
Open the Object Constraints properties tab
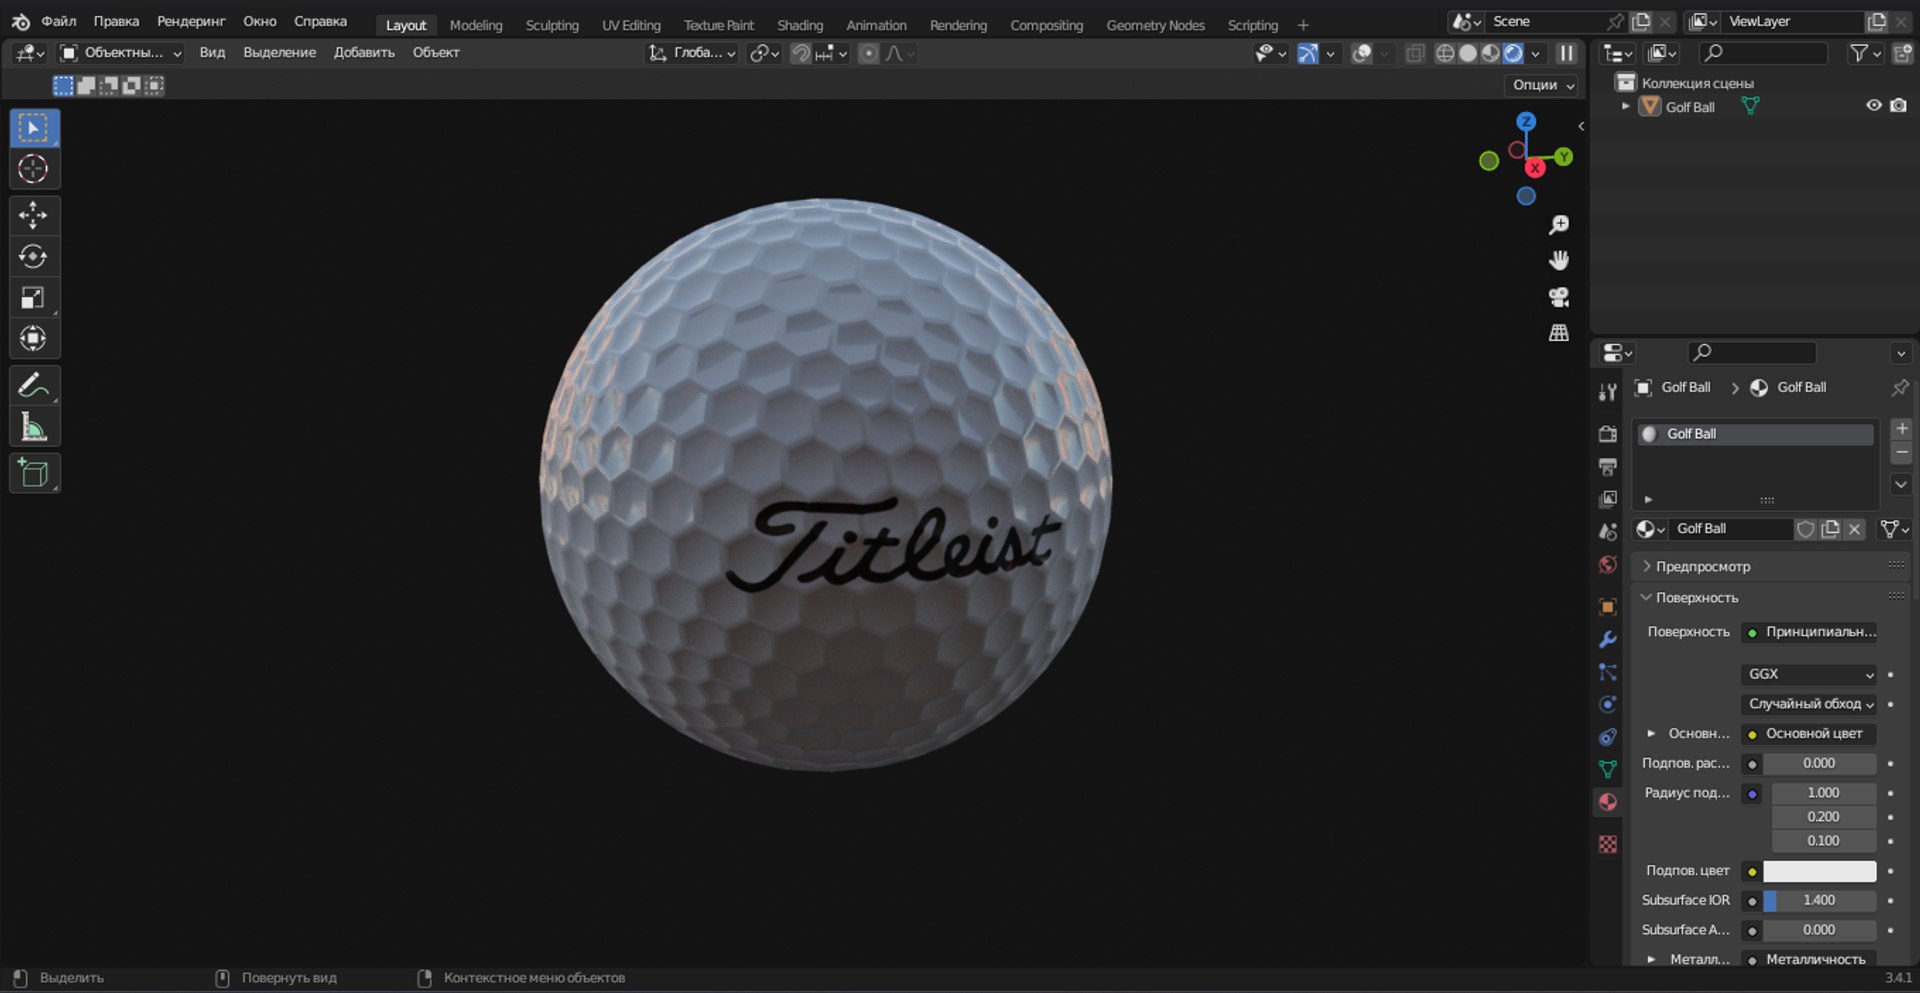pos(1607,737)
